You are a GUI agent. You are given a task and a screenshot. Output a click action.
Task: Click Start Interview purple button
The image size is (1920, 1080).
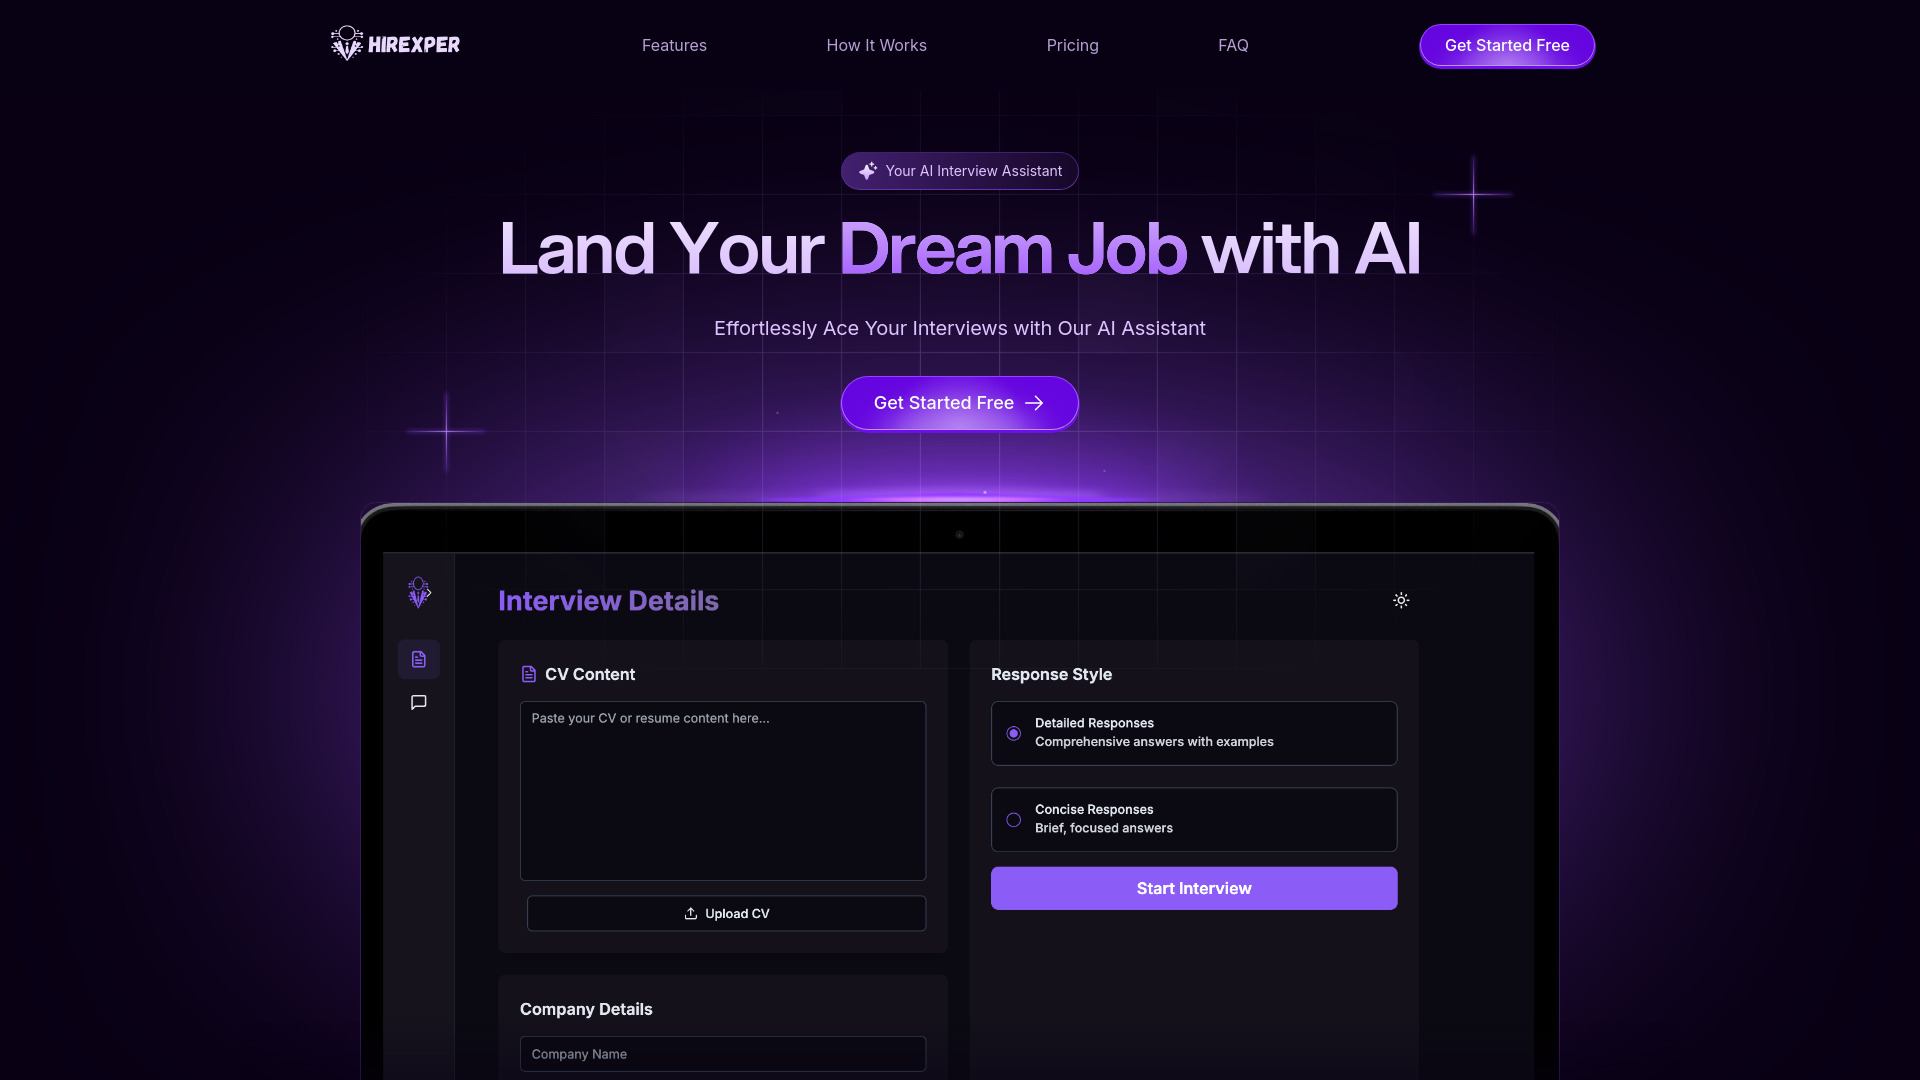[x=1193, y=887]
